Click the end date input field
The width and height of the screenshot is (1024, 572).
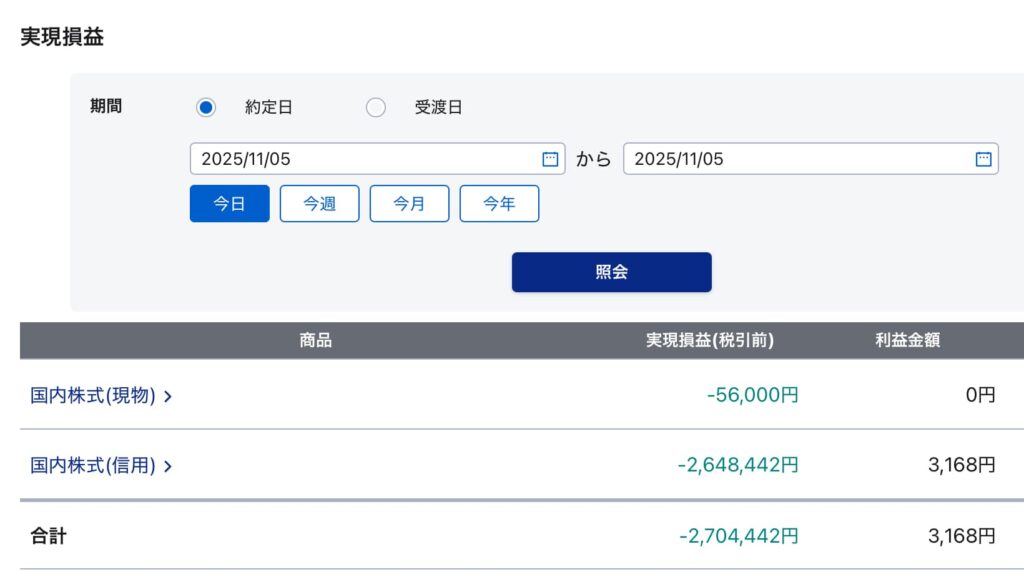coord(798,159)
